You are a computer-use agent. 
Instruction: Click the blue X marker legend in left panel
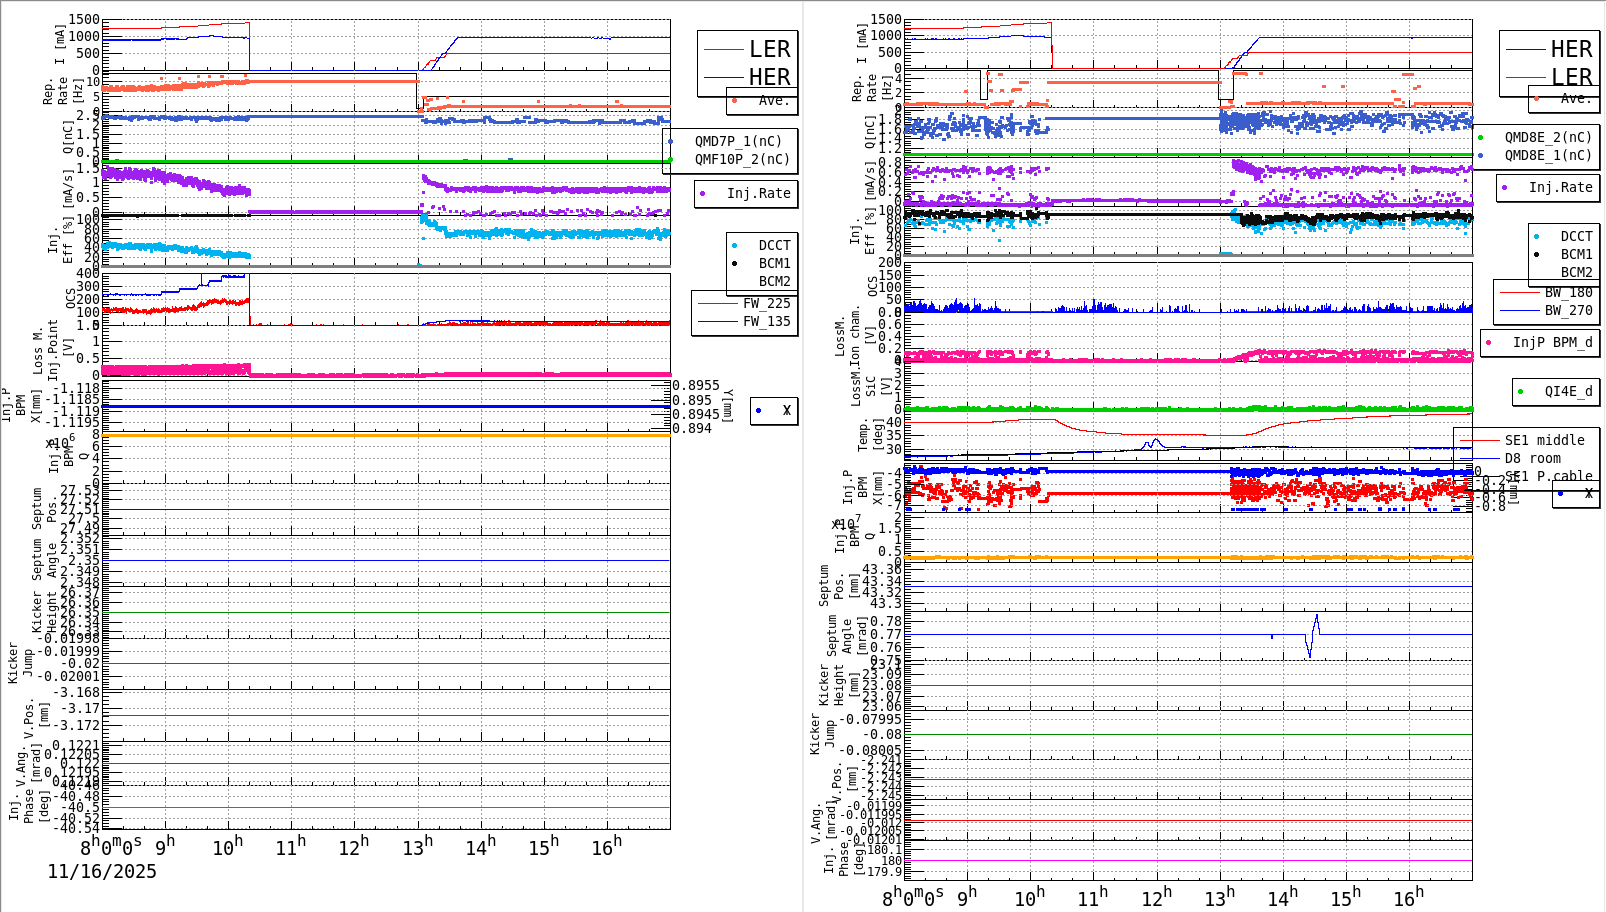click(758, 410)
